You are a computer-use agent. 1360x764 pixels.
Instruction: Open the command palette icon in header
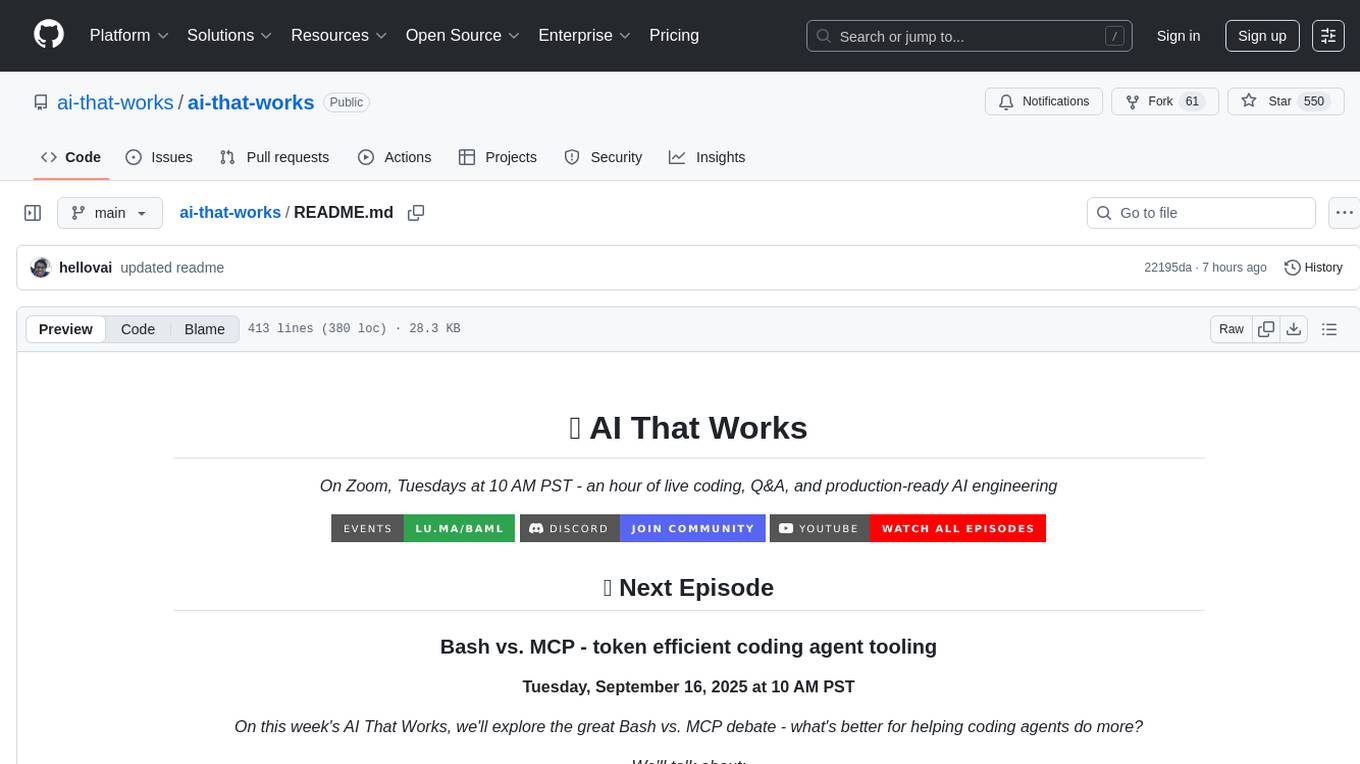1329,36
